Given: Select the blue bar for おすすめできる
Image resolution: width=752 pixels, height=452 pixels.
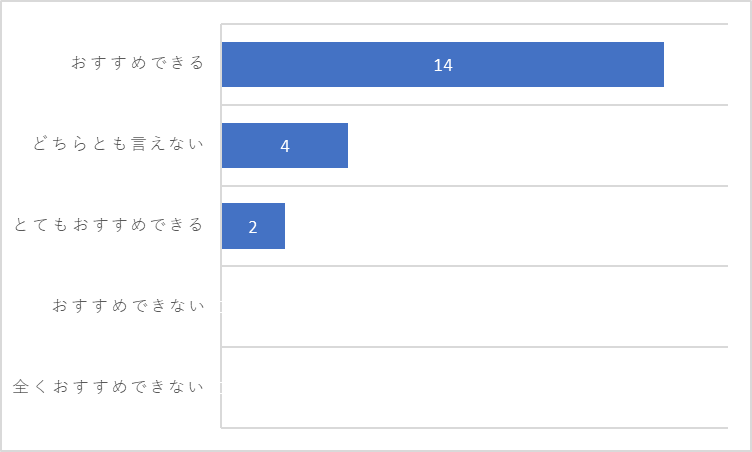Looking at the screenshot, I should click(443, 64).
